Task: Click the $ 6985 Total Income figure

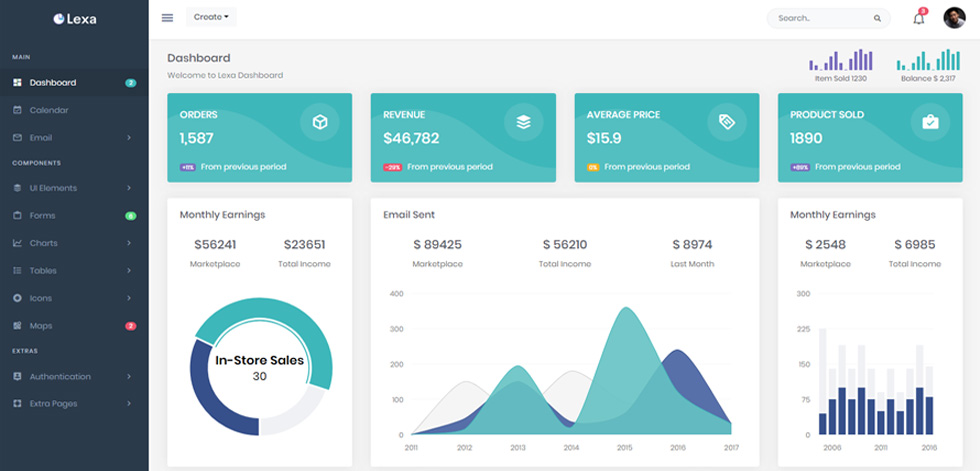Action: pos(914,244)
